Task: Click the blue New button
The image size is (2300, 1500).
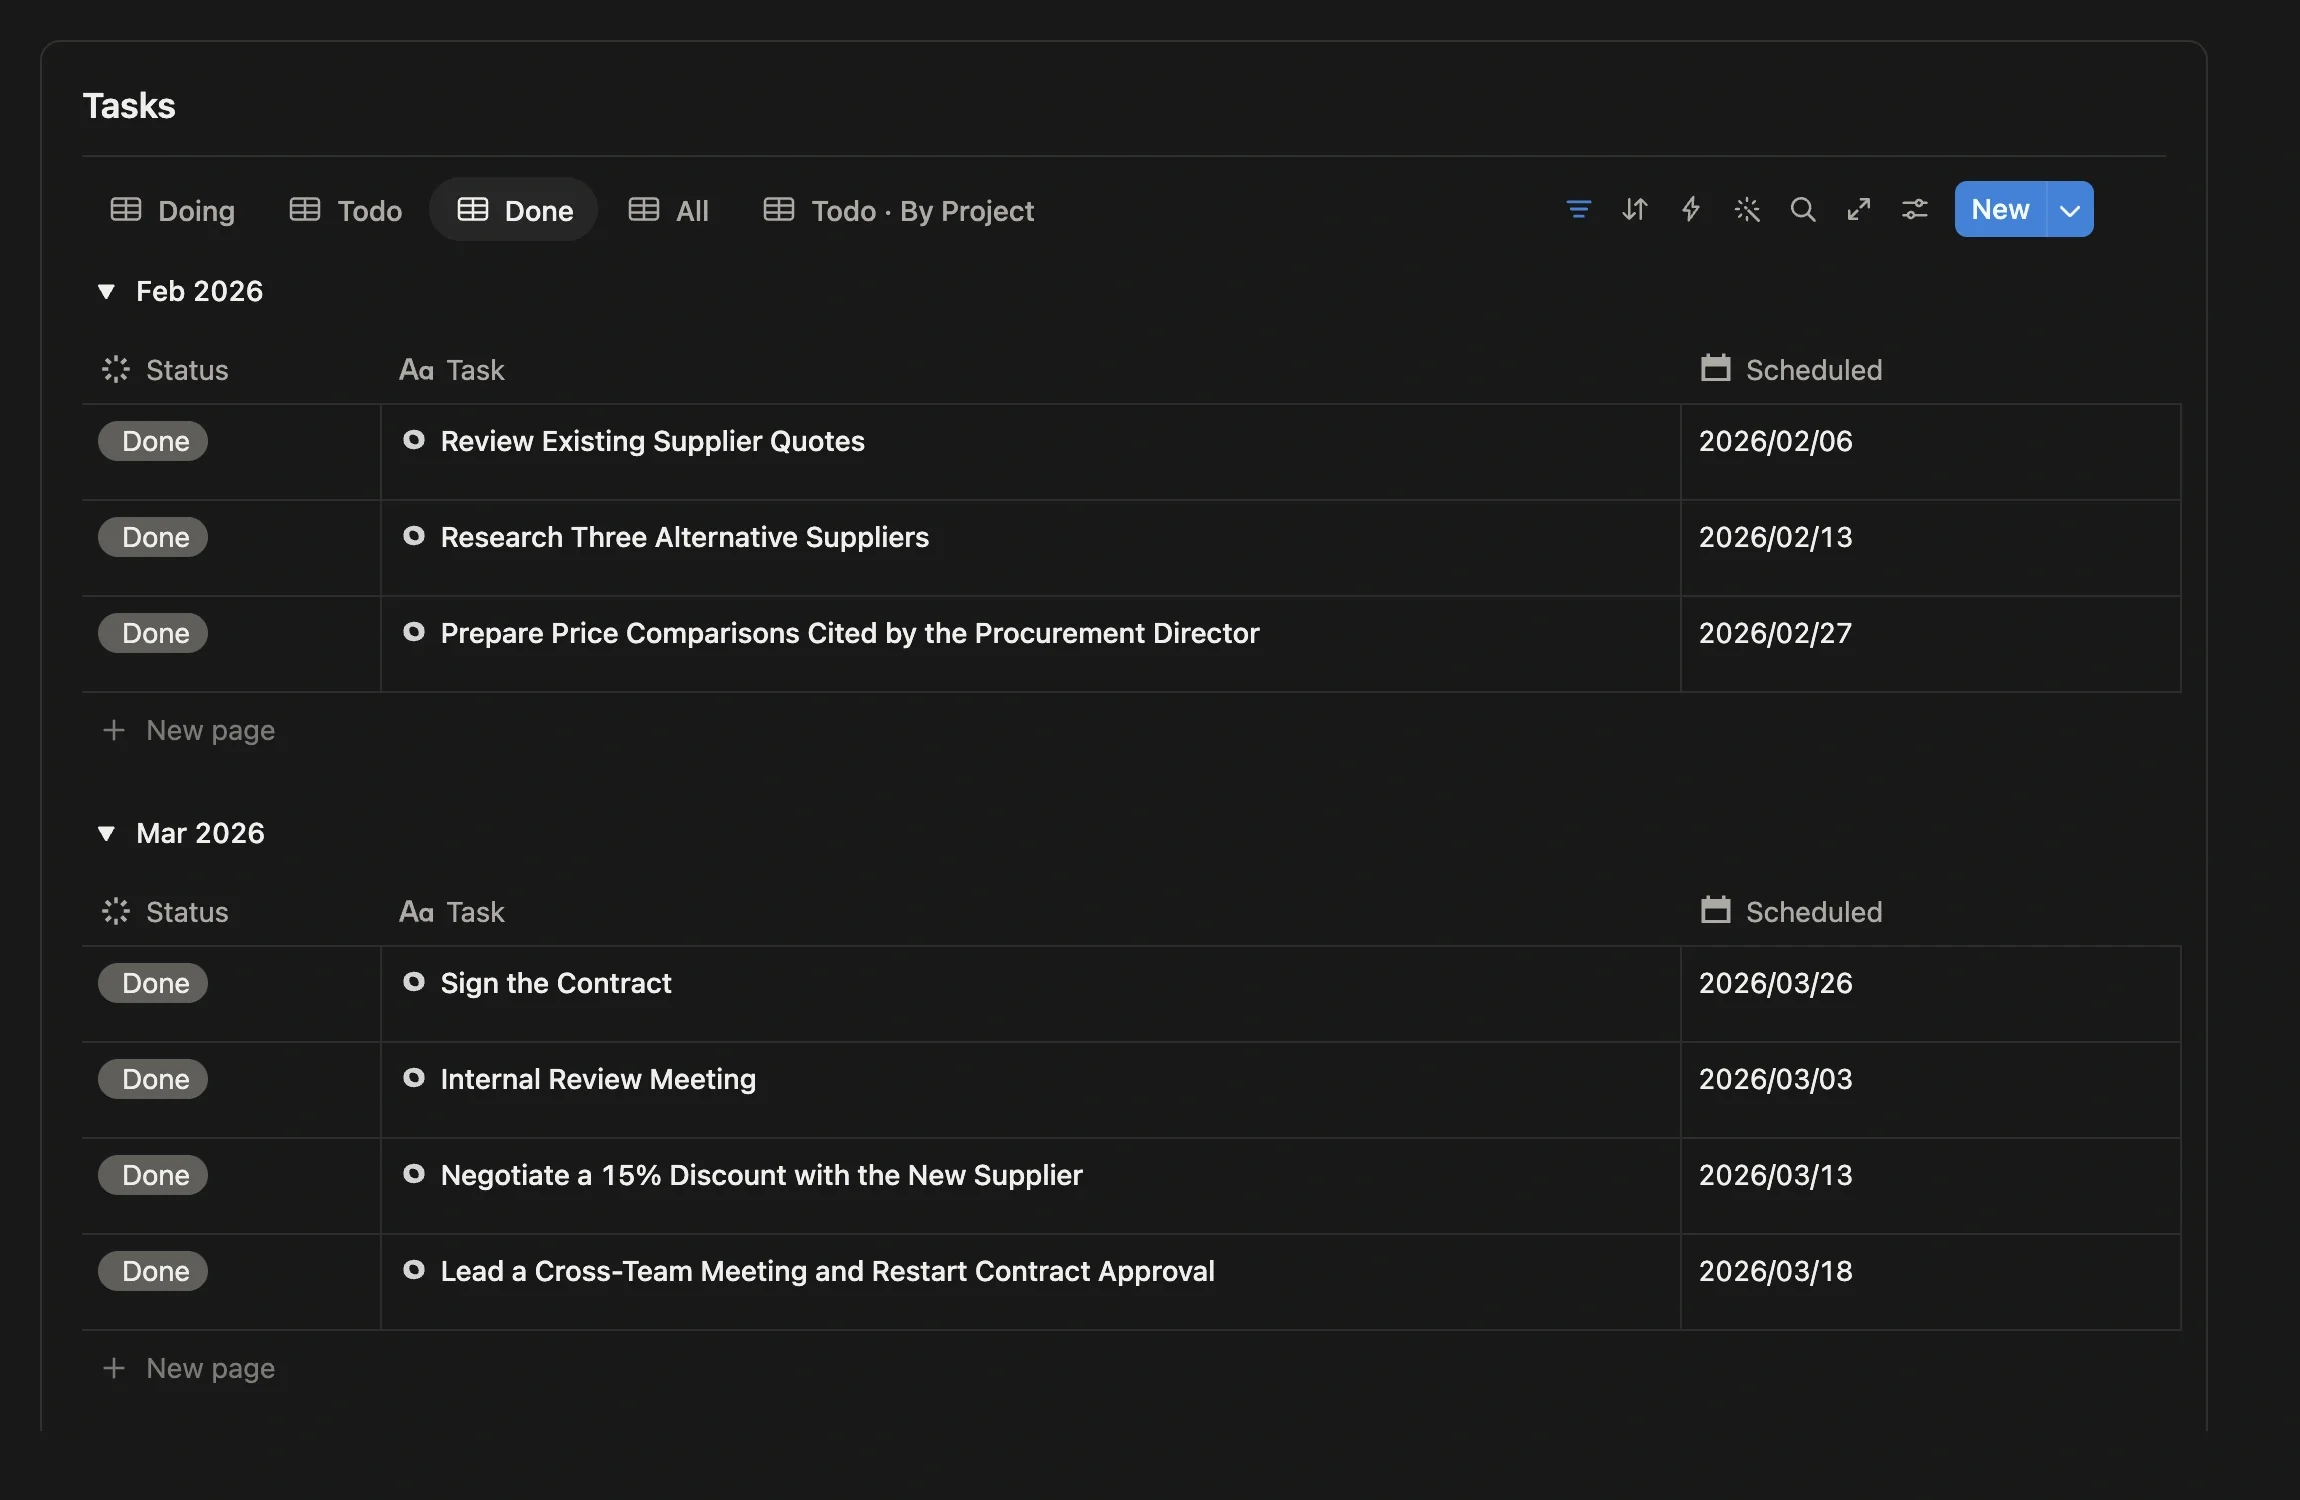Action: pyautogui.click(x=2000, y=209)
